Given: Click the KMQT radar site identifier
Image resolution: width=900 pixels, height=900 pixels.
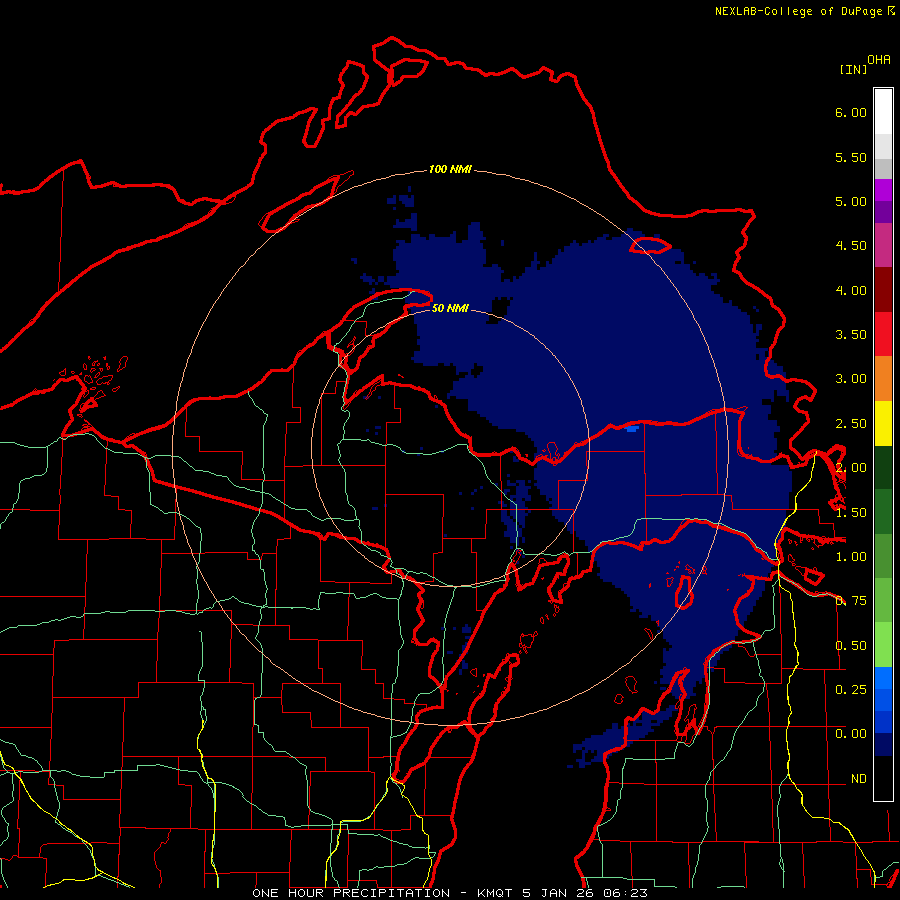Looking at the screenshot, I should 494,893.
